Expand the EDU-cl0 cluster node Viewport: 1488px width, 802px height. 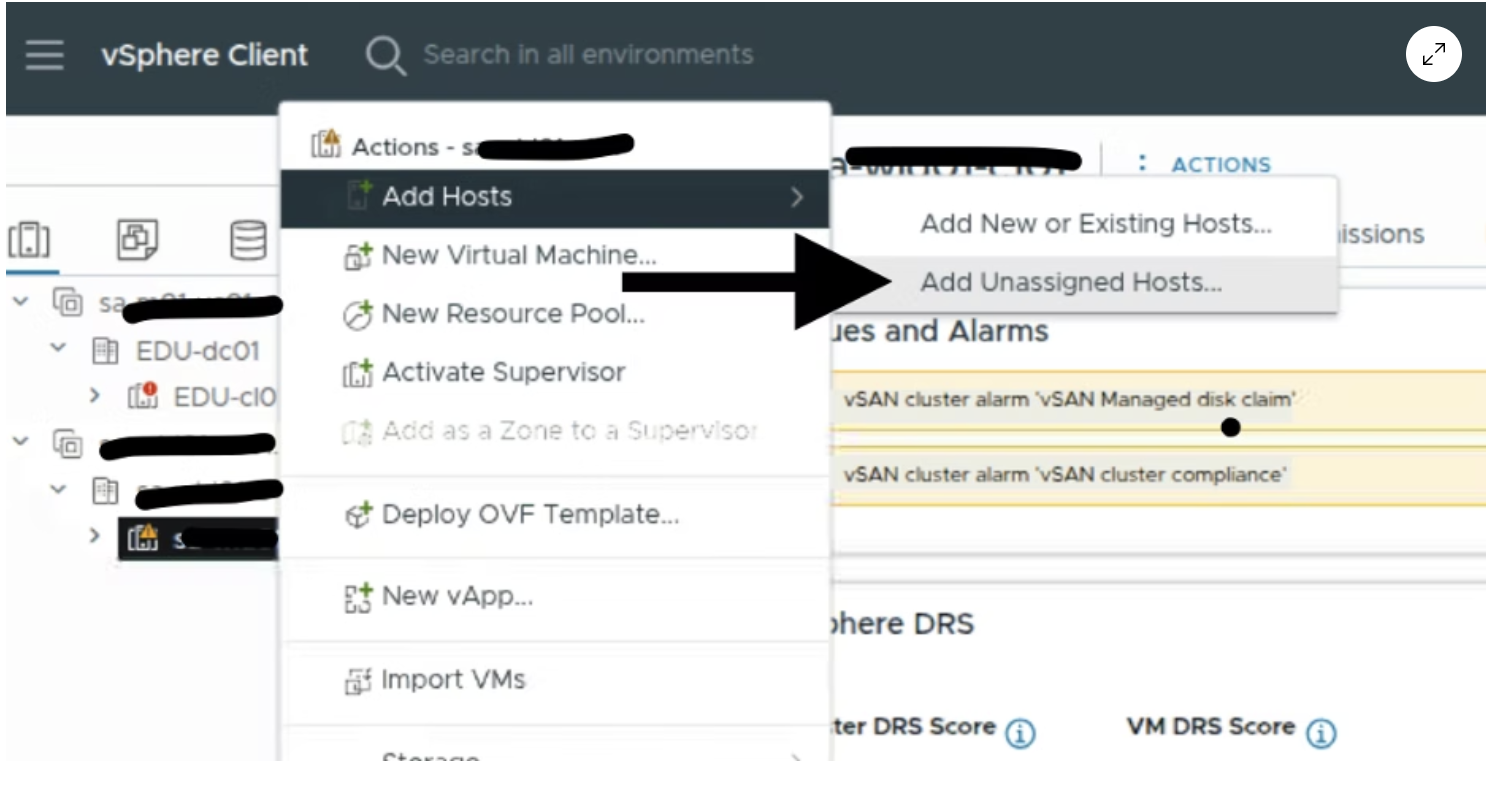tap(95, 396)
